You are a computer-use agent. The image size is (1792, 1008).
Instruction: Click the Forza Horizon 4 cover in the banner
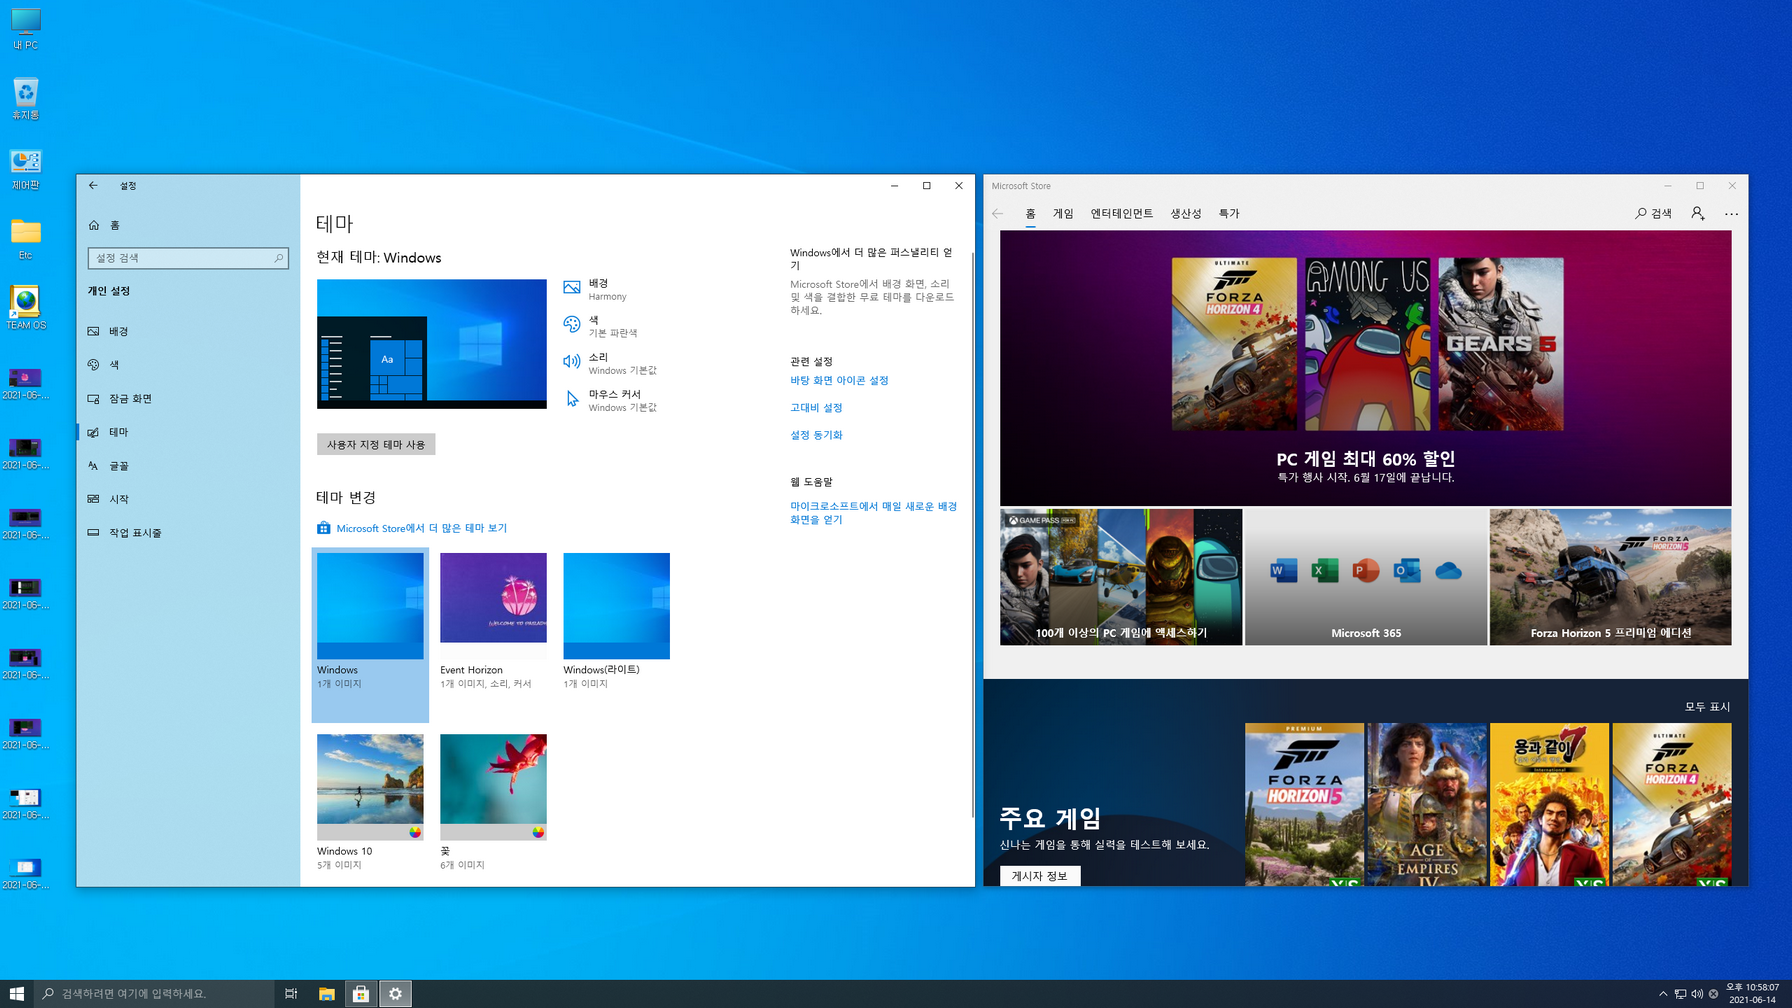click(x=1234, y=344)
